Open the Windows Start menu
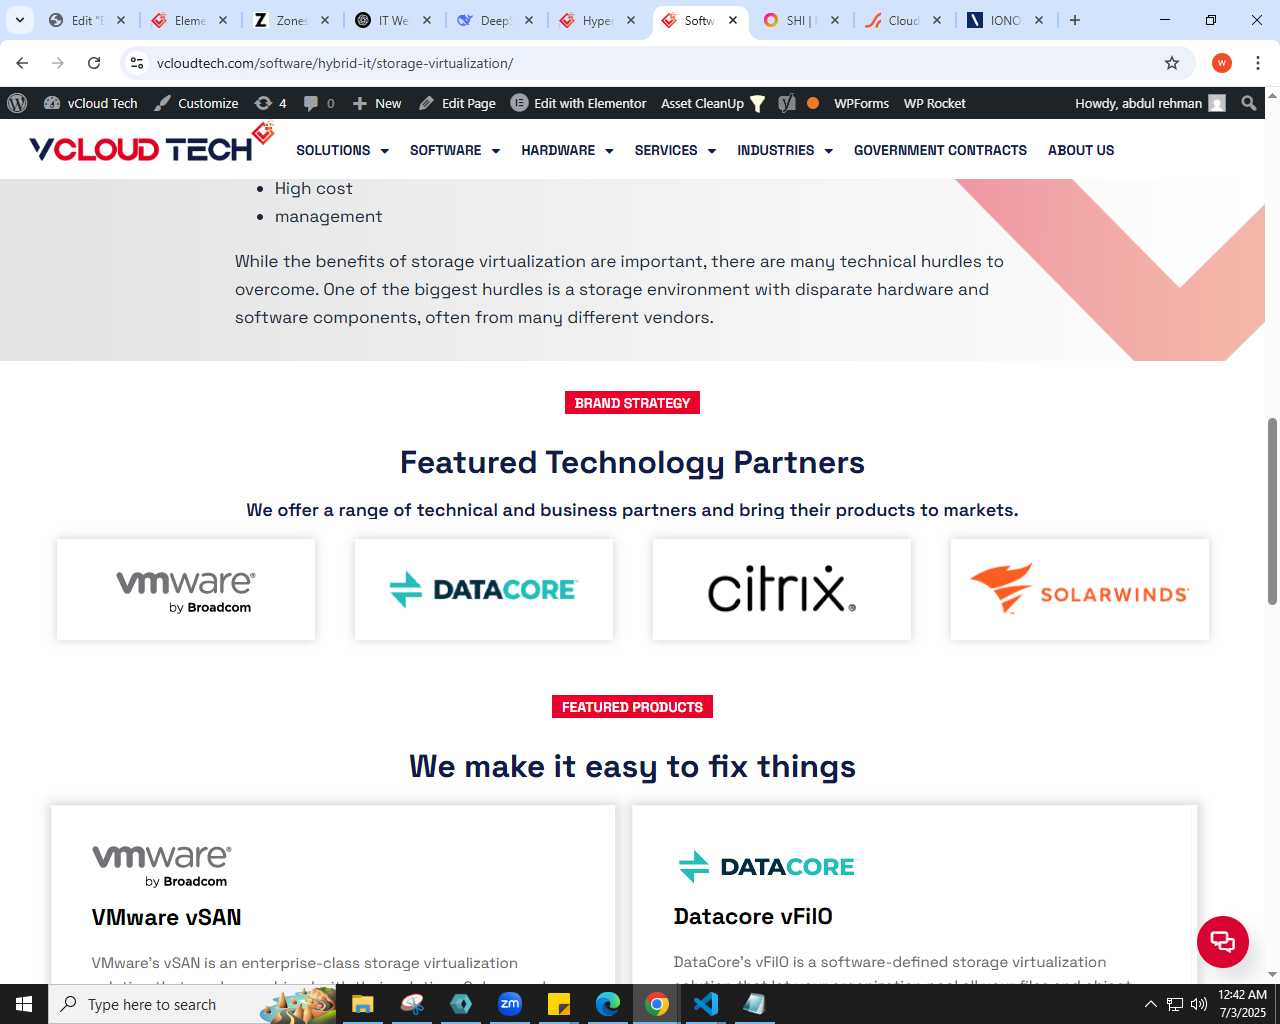Screen dimensions: 1280x1024 click(24, 1004)
